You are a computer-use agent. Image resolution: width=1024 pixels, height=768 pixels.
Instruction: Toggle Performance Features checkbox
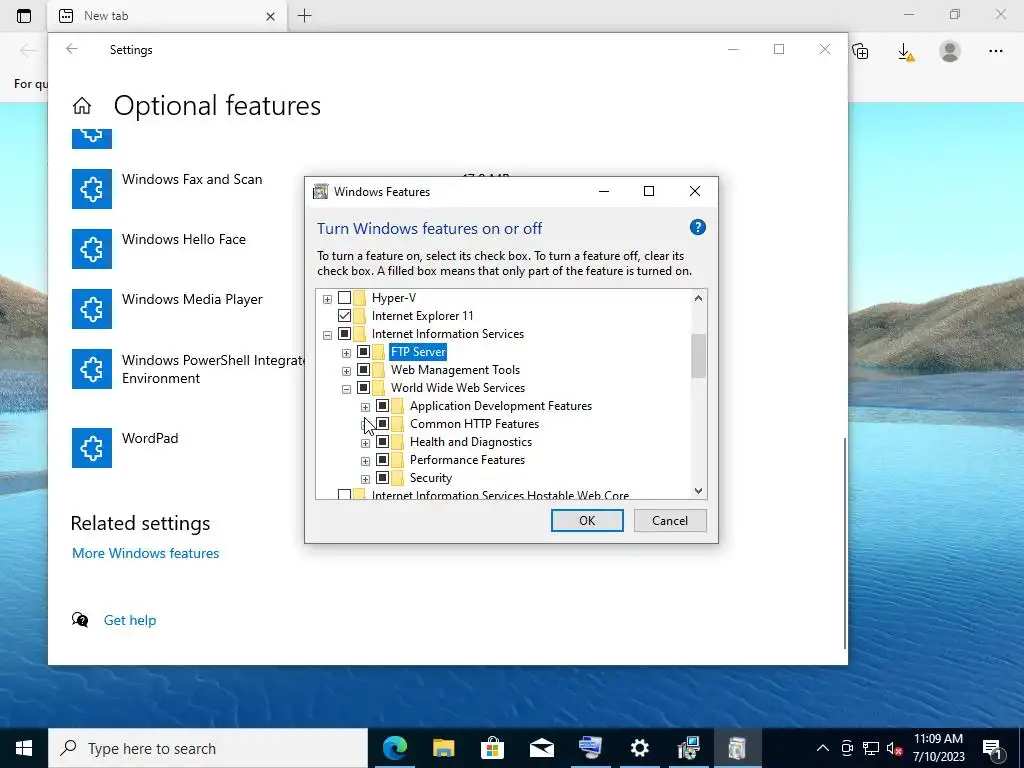383,460
